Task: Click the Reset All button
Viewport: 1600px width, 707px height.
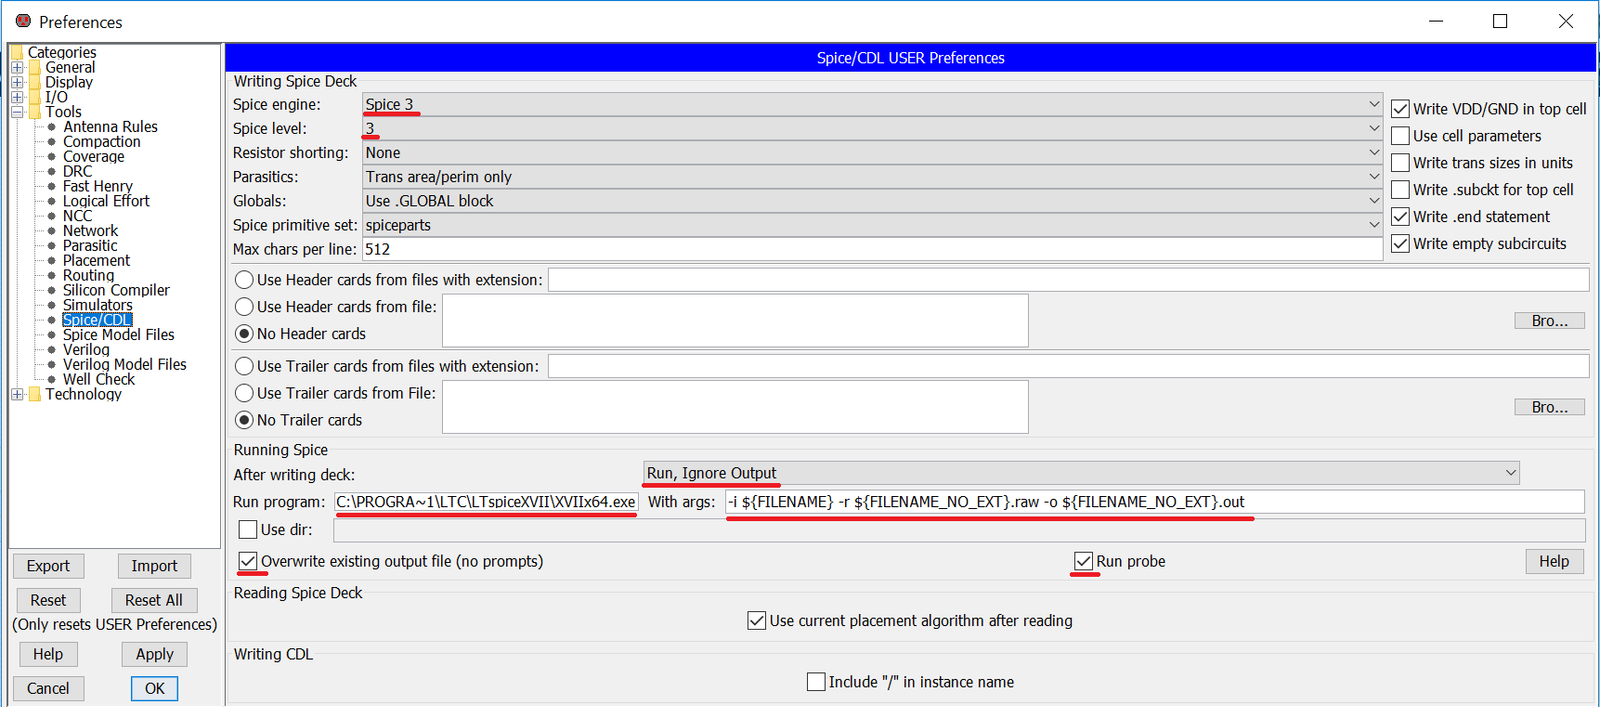Action: click(x=154, y=600)
